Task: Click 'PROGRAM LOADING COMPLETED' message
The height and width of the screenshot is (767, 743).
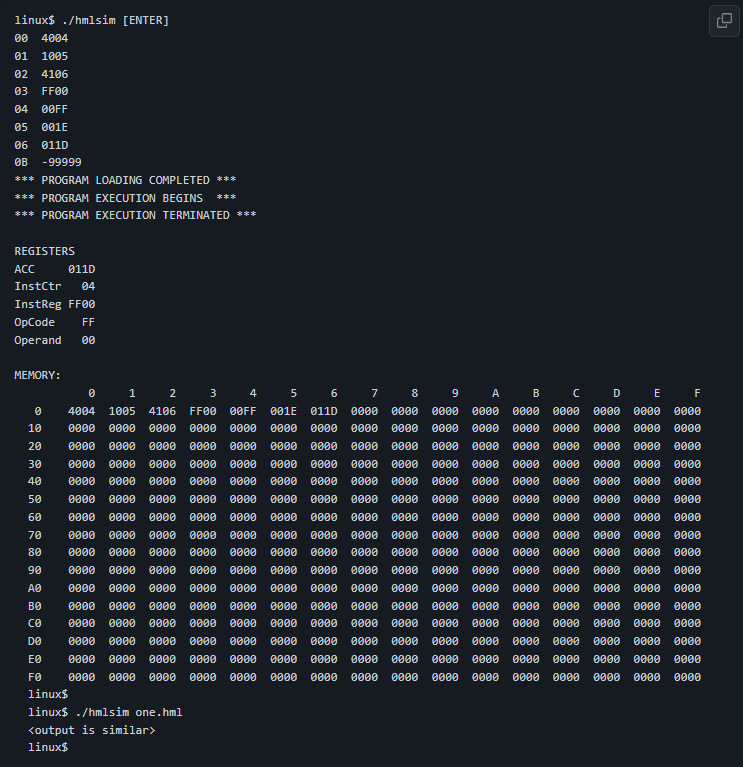Action: click(x=125, y=180)
